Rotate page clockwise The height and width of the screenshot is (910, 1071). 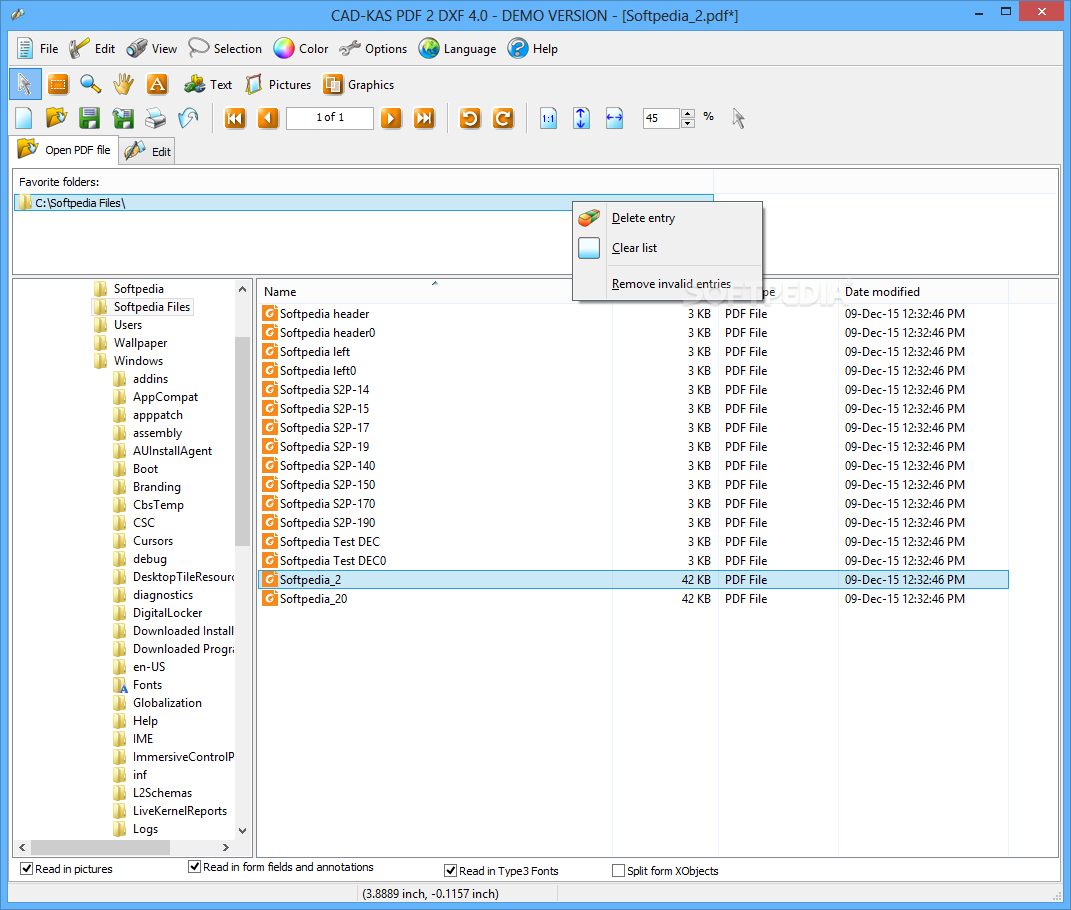pos(503,118)
